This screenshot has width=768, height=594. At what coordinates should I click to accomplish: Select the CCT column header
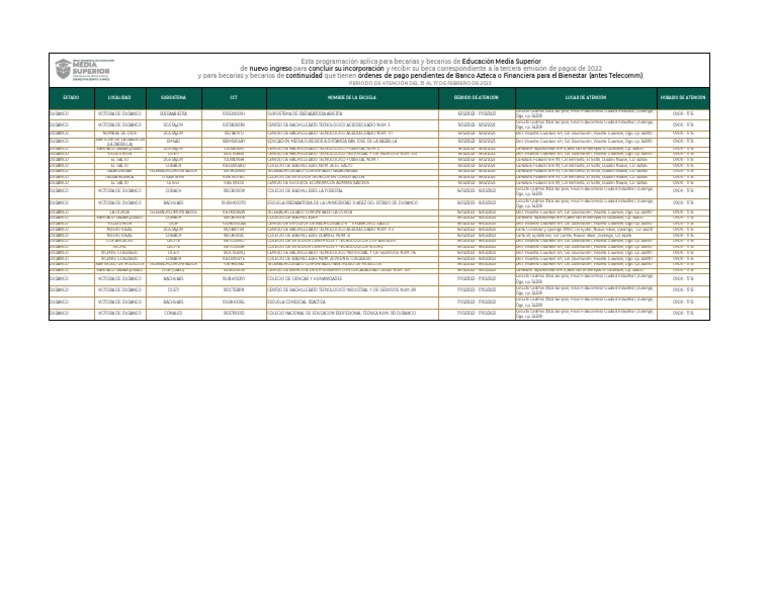234,98
